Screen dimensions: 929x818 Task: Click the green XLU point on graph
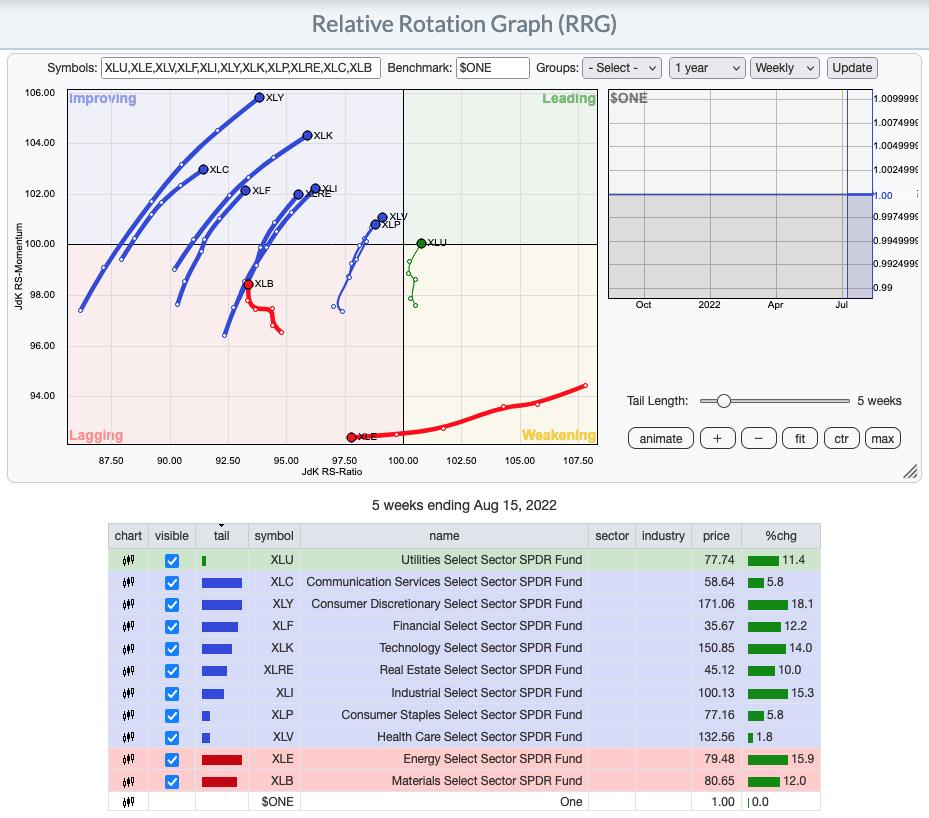coord(421,243)
